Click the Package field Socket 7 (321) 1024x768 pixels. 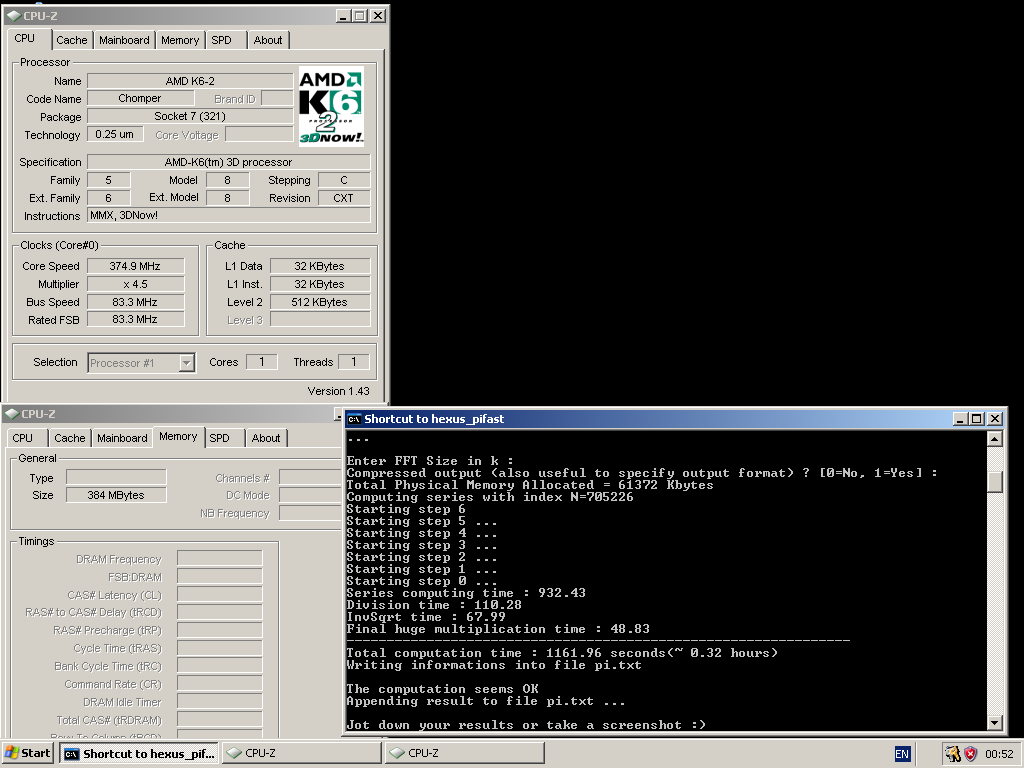[190, 116]
